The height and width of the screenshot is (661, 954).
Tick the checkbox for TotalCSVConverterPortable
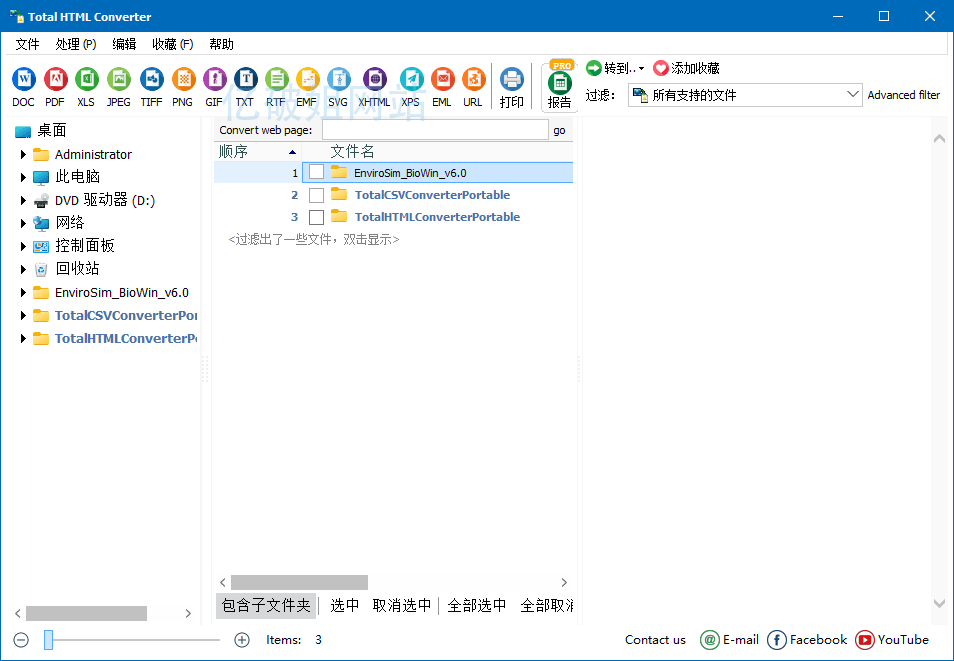(316, 194)
